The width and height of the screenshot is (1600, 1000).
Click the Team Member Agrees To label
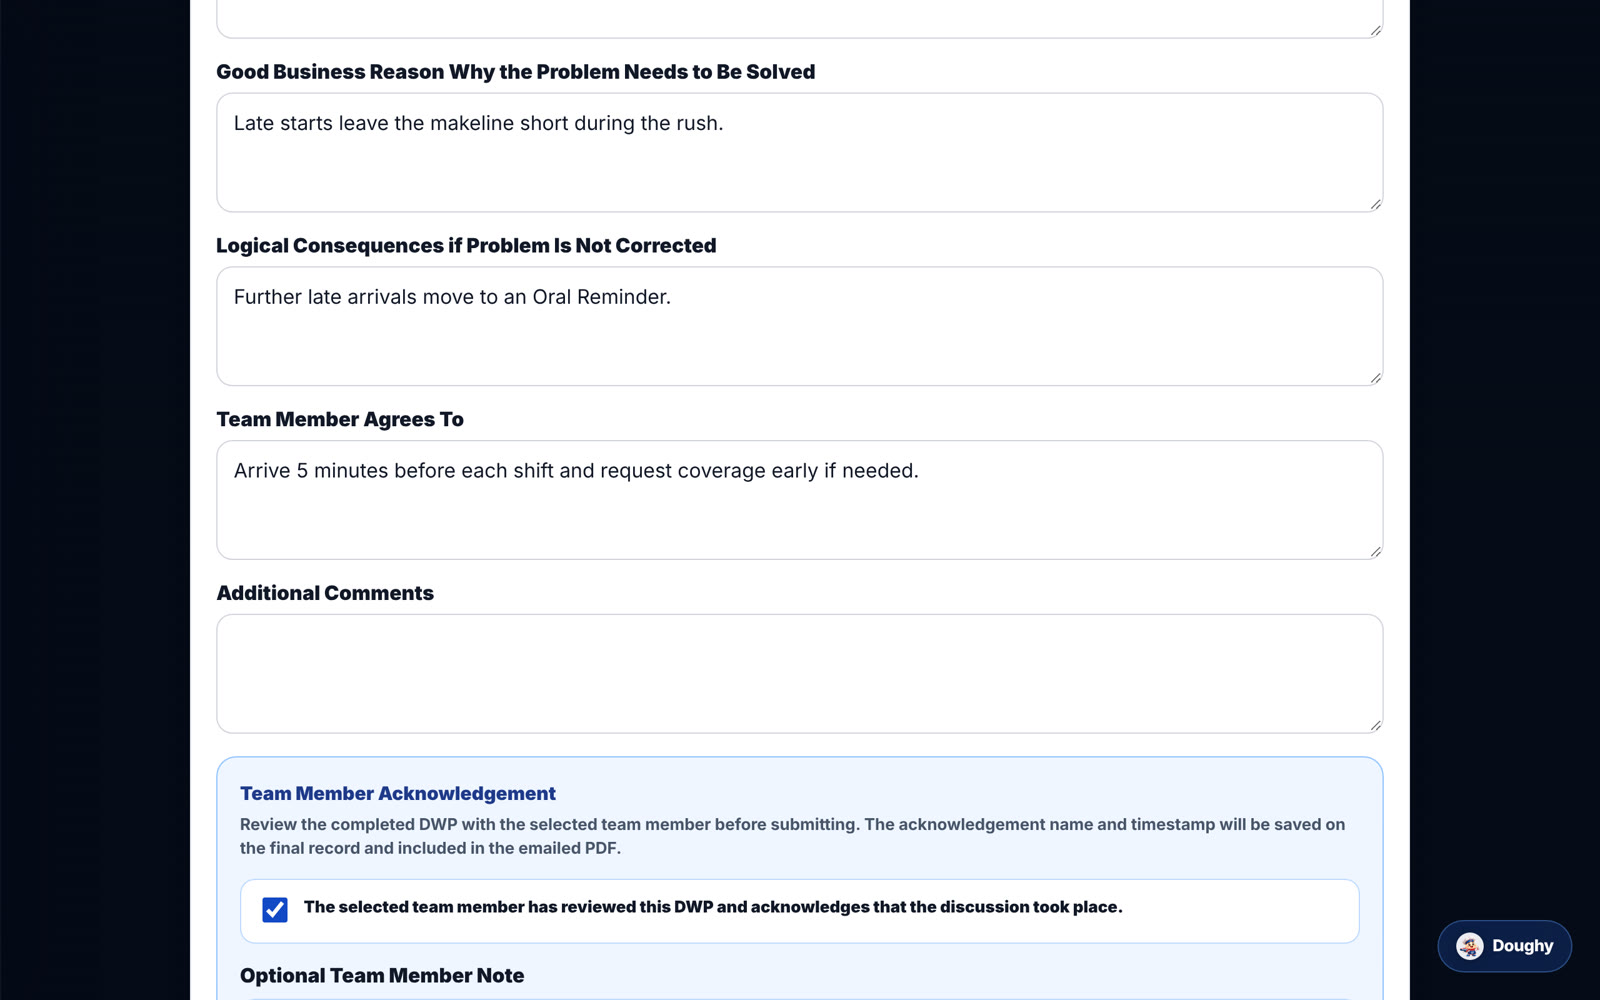[340, 419]
